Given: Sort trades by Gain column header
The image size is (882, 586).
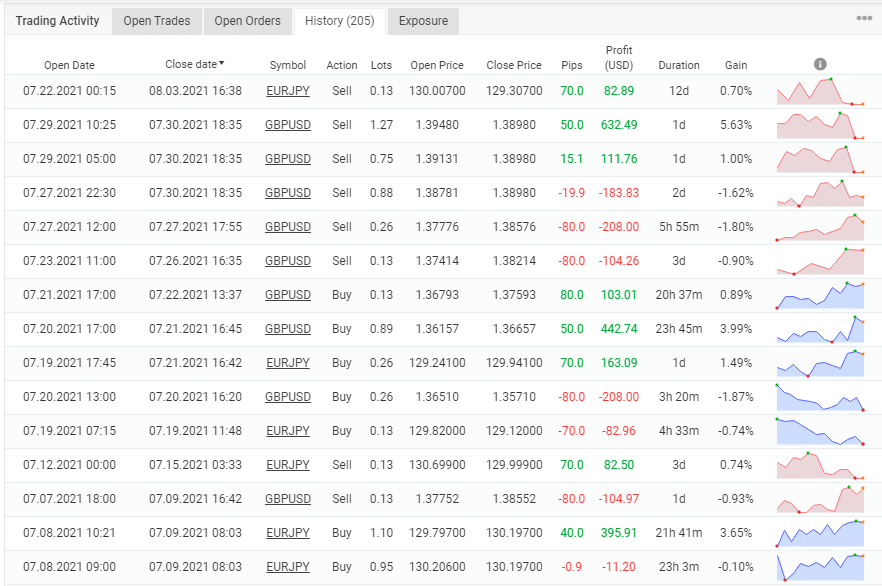Looking at the screenshot, I should (736, 65).
